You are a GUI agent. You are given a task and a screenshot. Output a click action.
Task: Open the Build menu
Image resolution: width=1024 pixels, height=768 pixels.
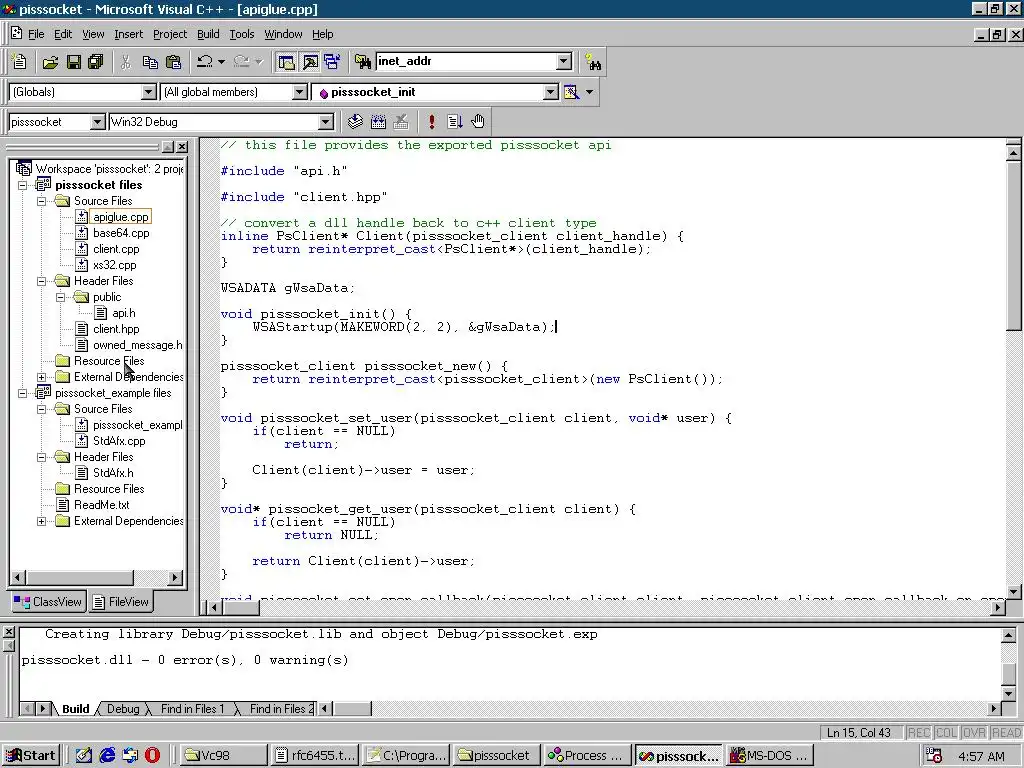(x=208, y=34)
